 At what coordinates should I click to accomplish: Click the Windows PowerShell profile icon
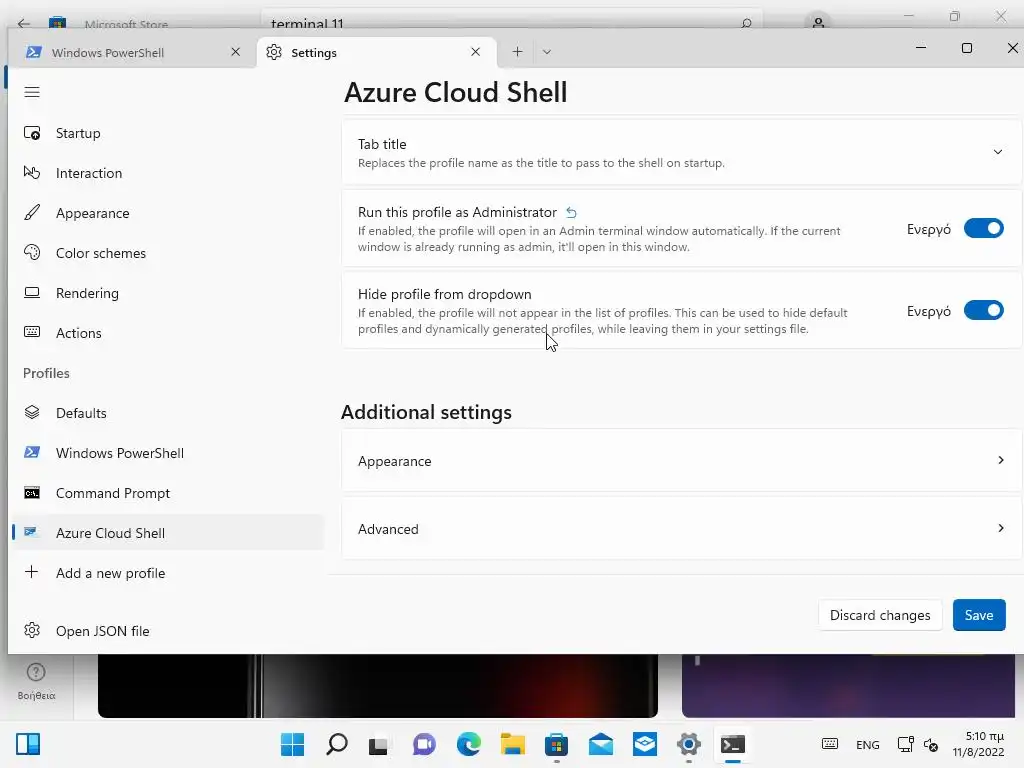coord(32,453)
